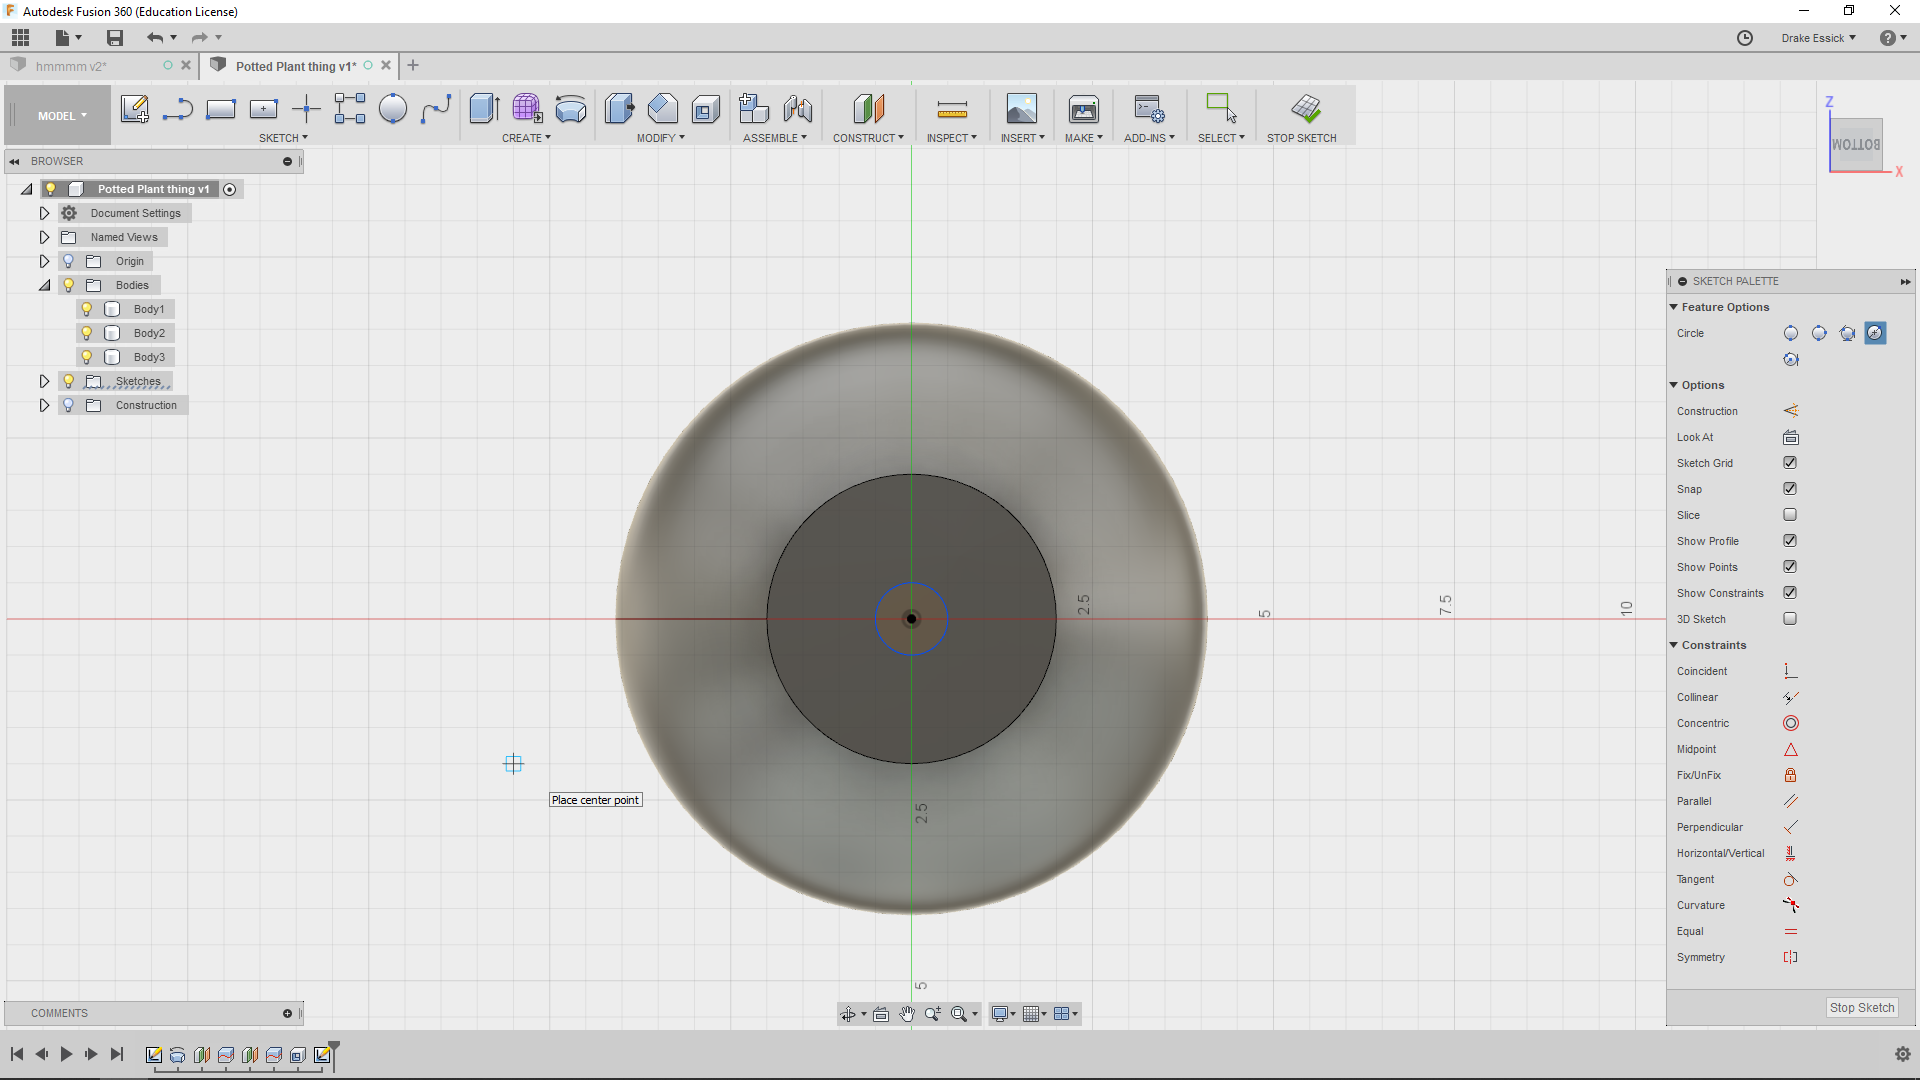Image resolution: width=1920 pixels, height=1080 pixels.
Task: Expand the Origin tree node
Action: [44, 261]
